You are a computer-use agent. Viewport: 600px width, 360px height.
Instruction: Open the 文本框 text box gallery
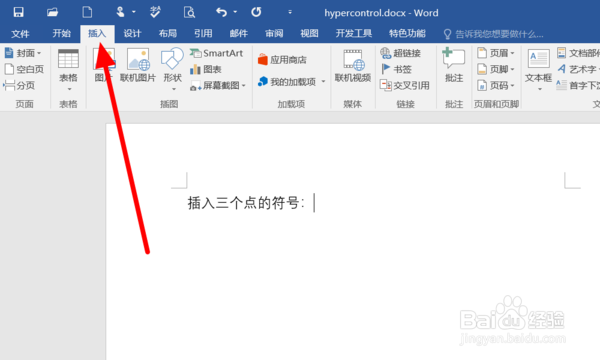click(x=538, y=70)
